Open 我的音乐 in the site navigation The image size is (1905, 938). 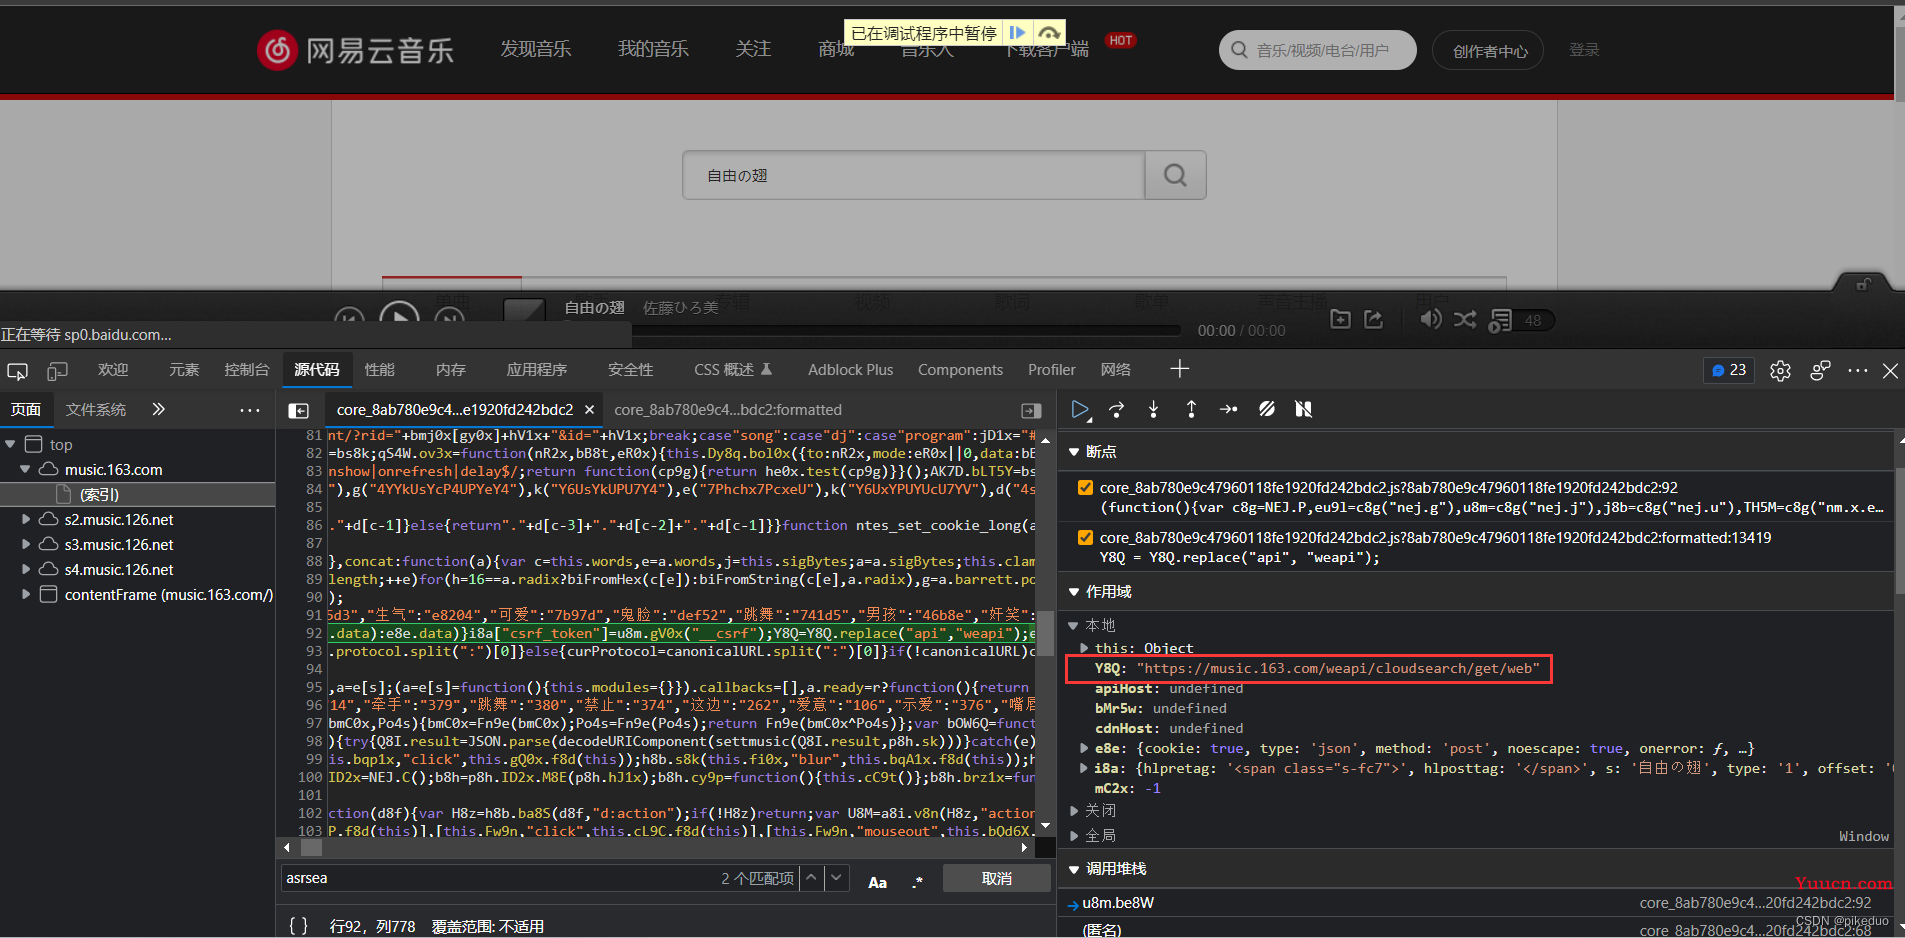653,49
